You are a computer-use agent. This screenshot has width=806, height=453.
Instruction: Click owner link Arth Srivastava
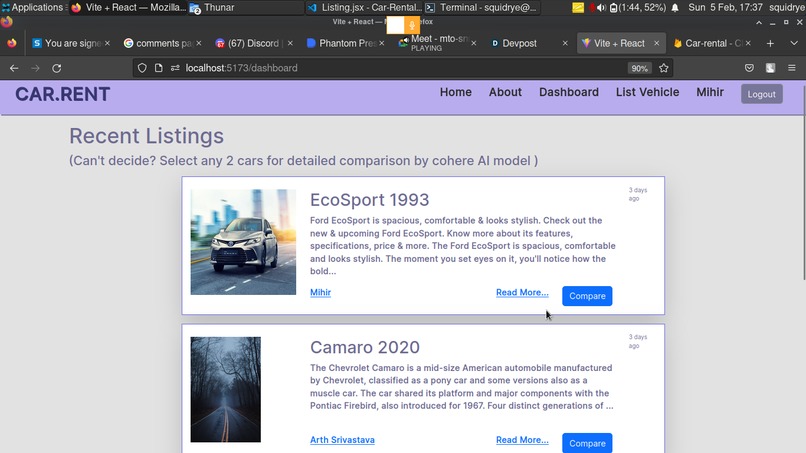pos(342,440)
